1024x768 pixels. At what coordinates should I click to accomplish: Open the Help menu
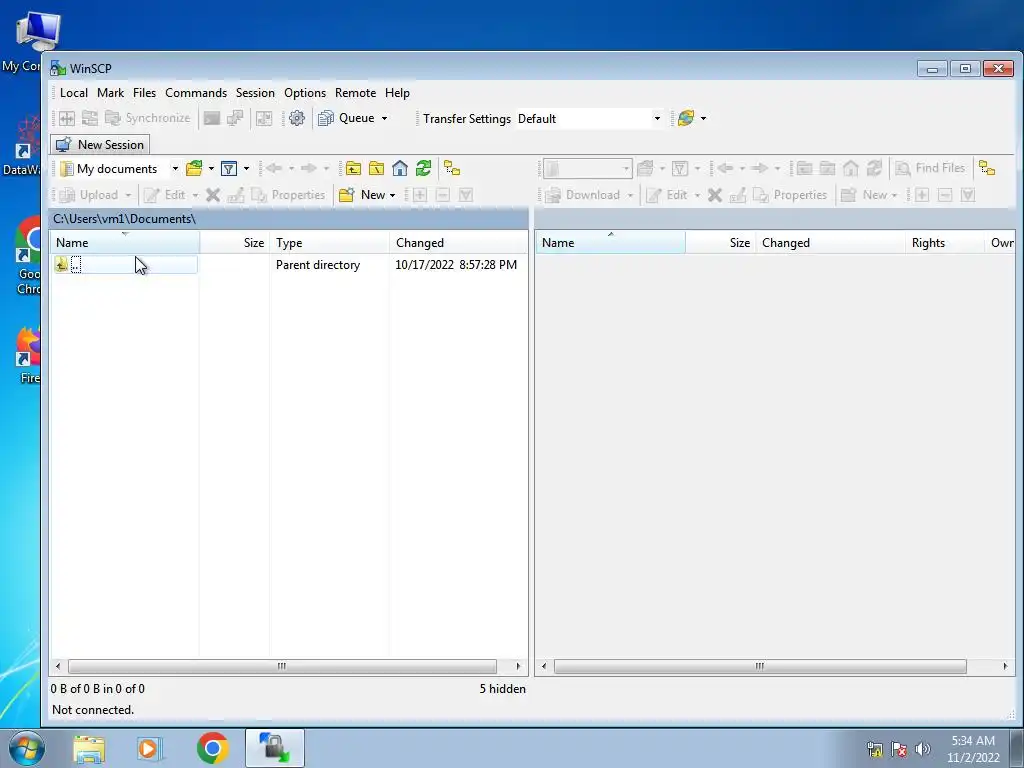click(x=397, y=93)
